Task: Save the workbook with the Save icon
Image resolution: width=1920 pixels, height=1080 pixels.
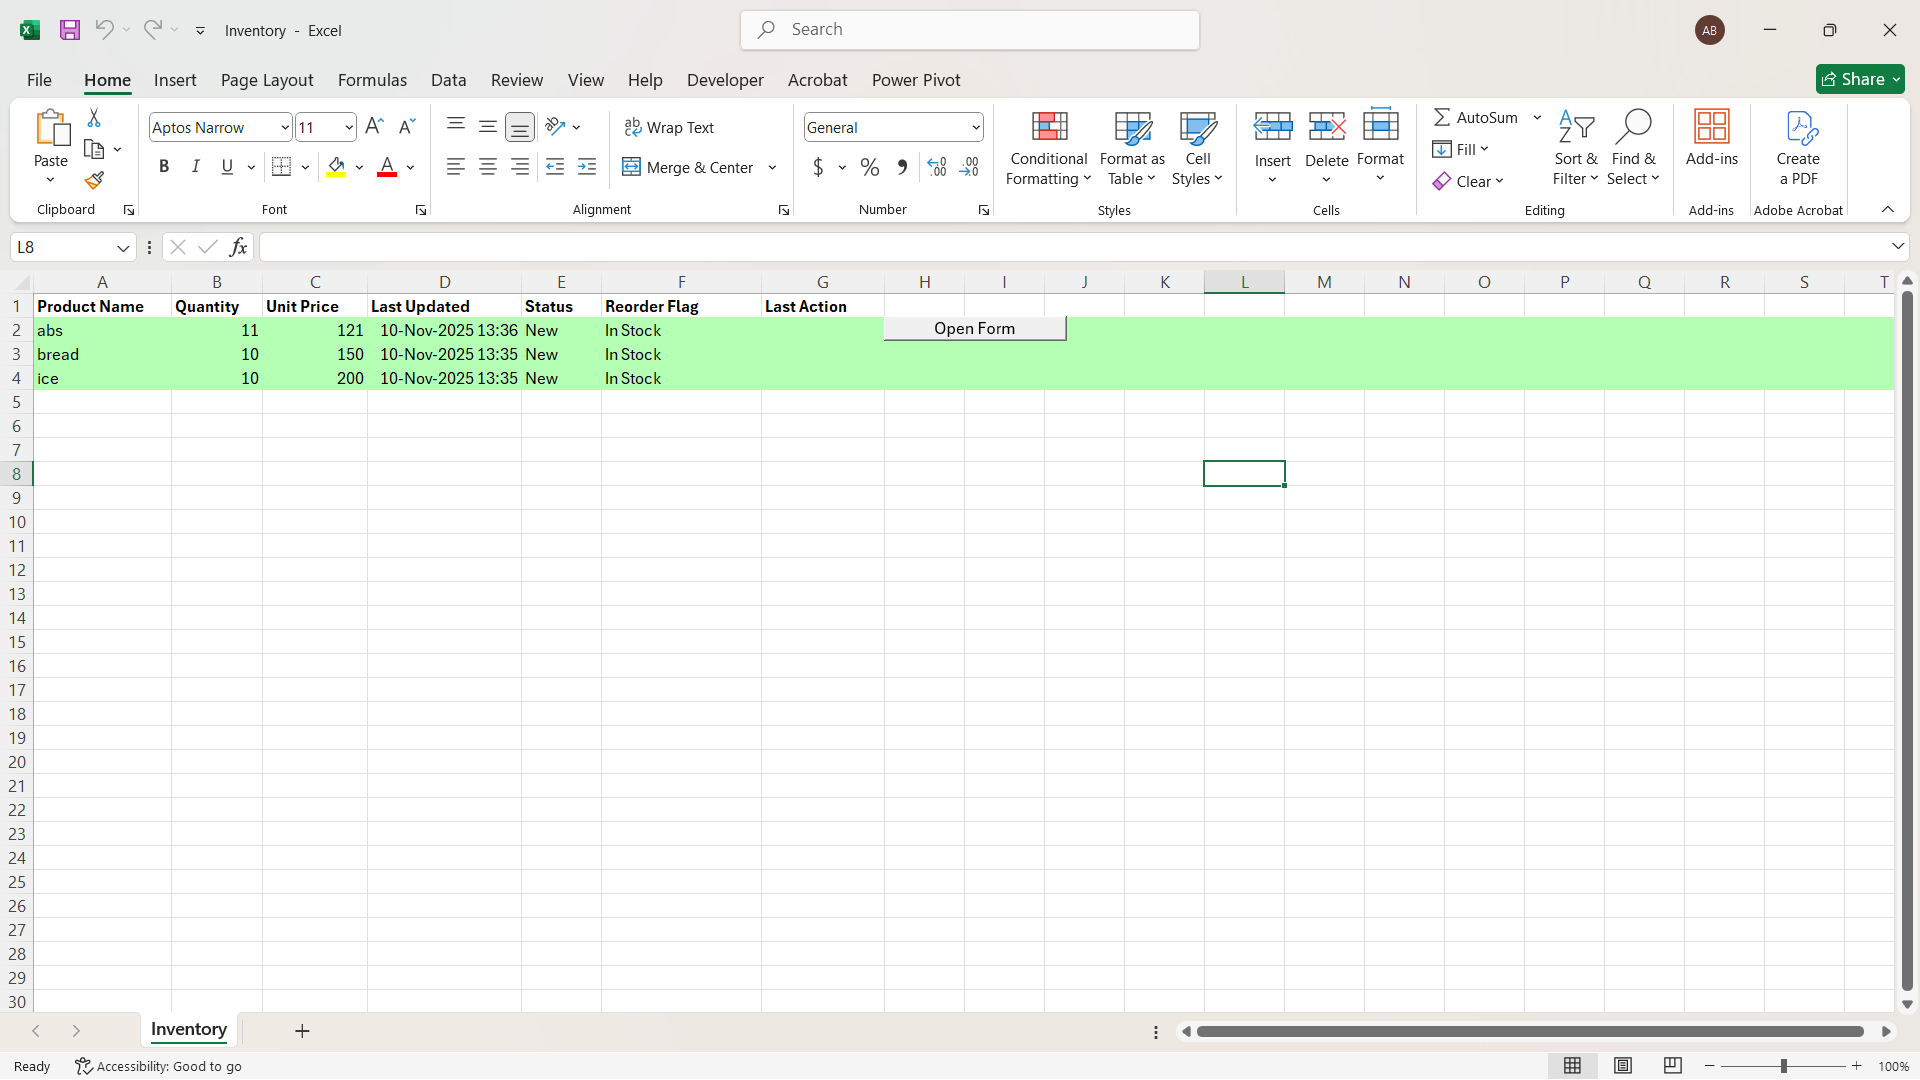Action: pos(69,30)
